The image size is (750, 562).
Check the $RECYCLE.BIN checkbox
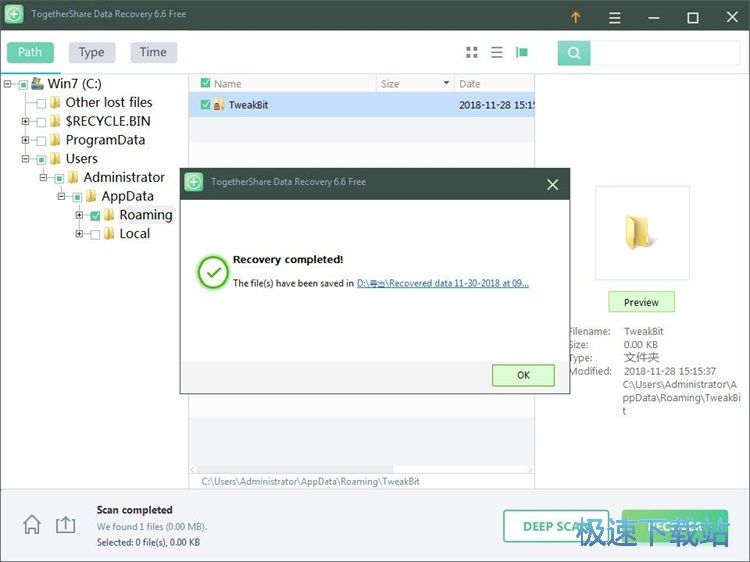(41, 122)
